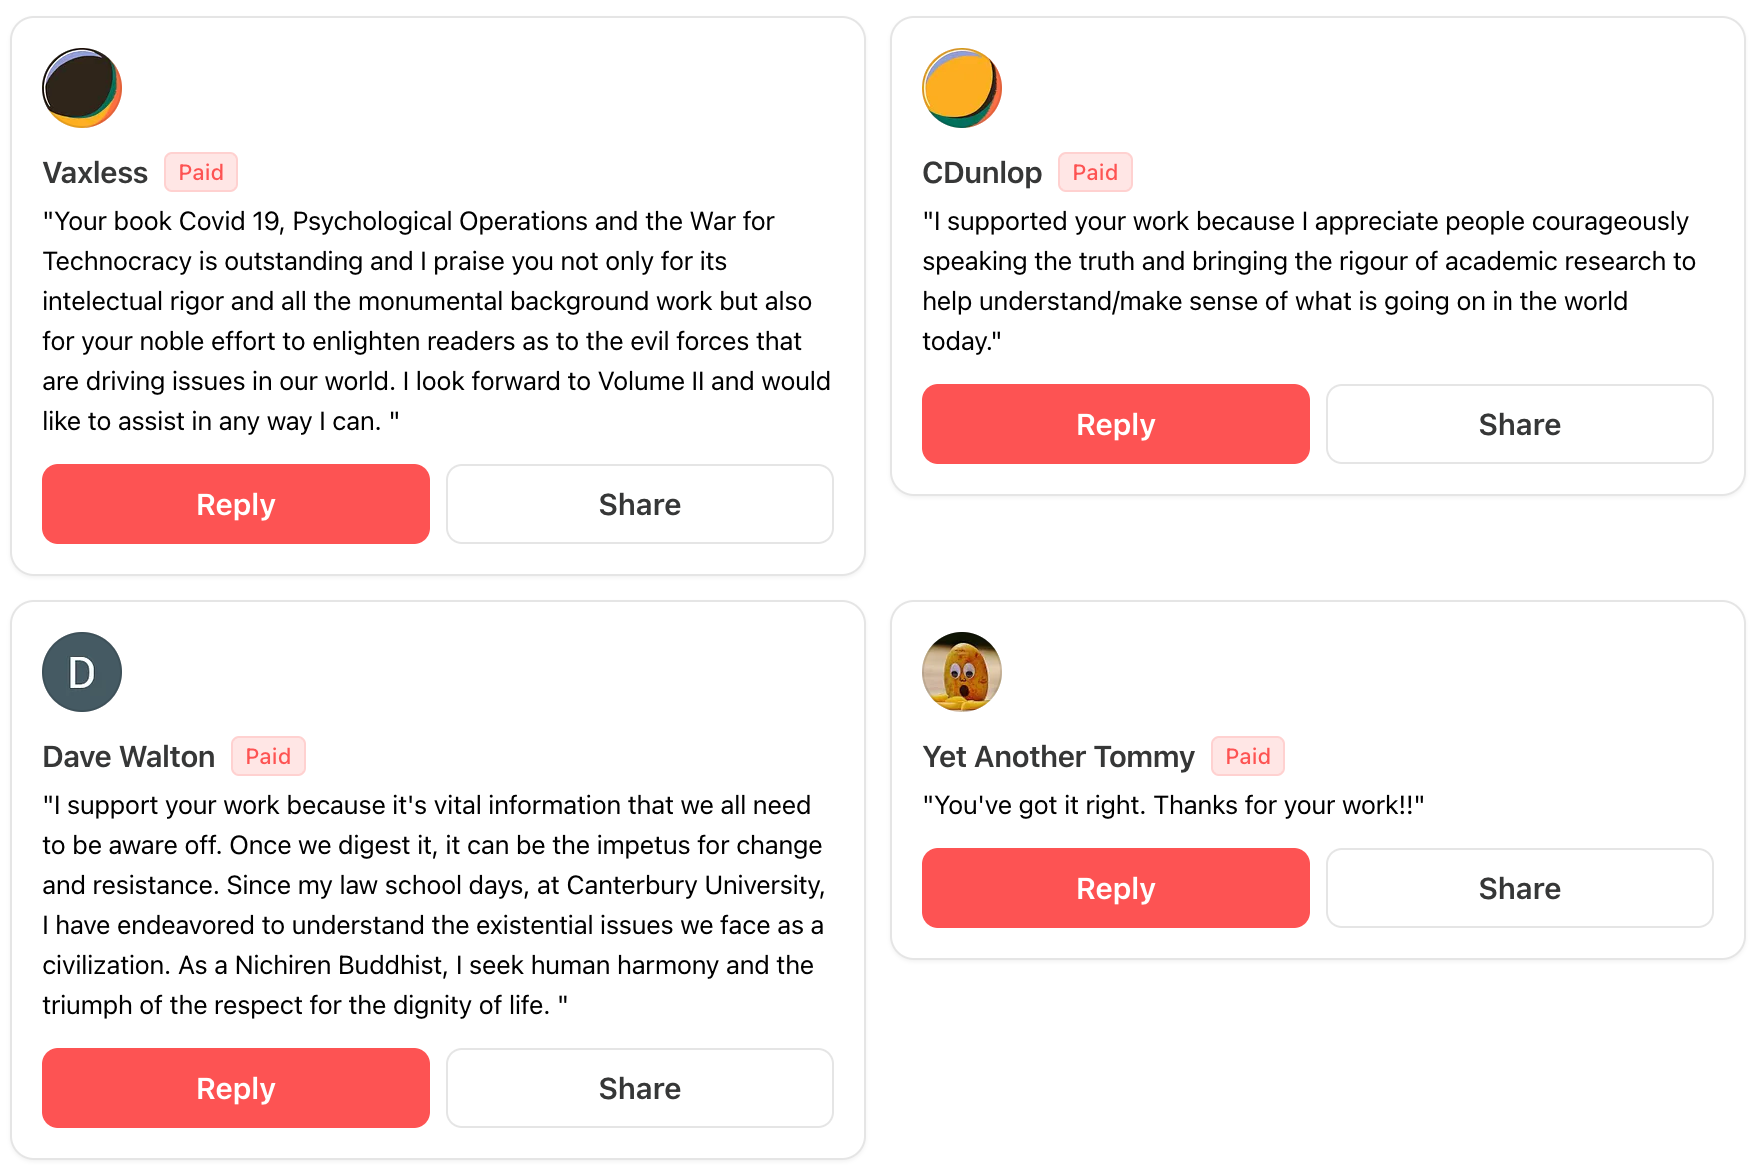Click the Paid badge beside Dave Walton
This screenshot has width=1758, height=1176.
[x=268, y=756]
